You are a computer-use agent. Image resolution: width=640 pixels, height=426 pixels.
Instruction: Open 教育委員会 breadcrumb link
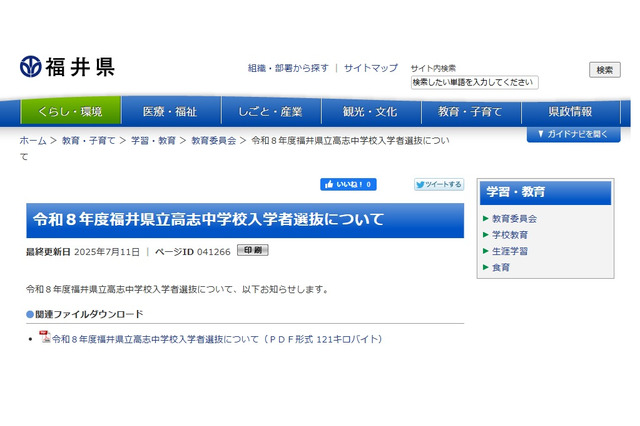(x=213, y=141)
